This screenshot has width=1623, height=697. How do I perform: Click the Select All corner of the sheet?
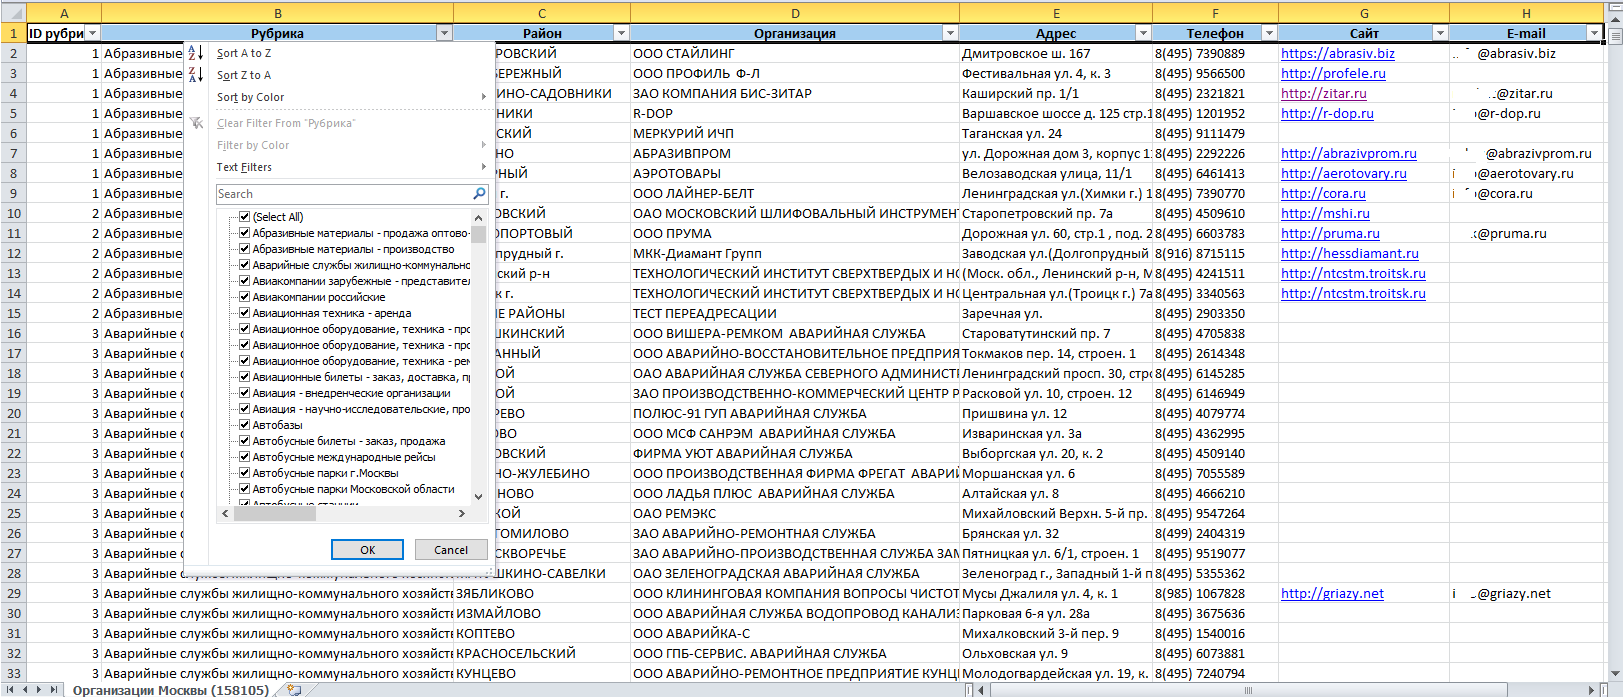pyautogui.click(x=13, y=13)
